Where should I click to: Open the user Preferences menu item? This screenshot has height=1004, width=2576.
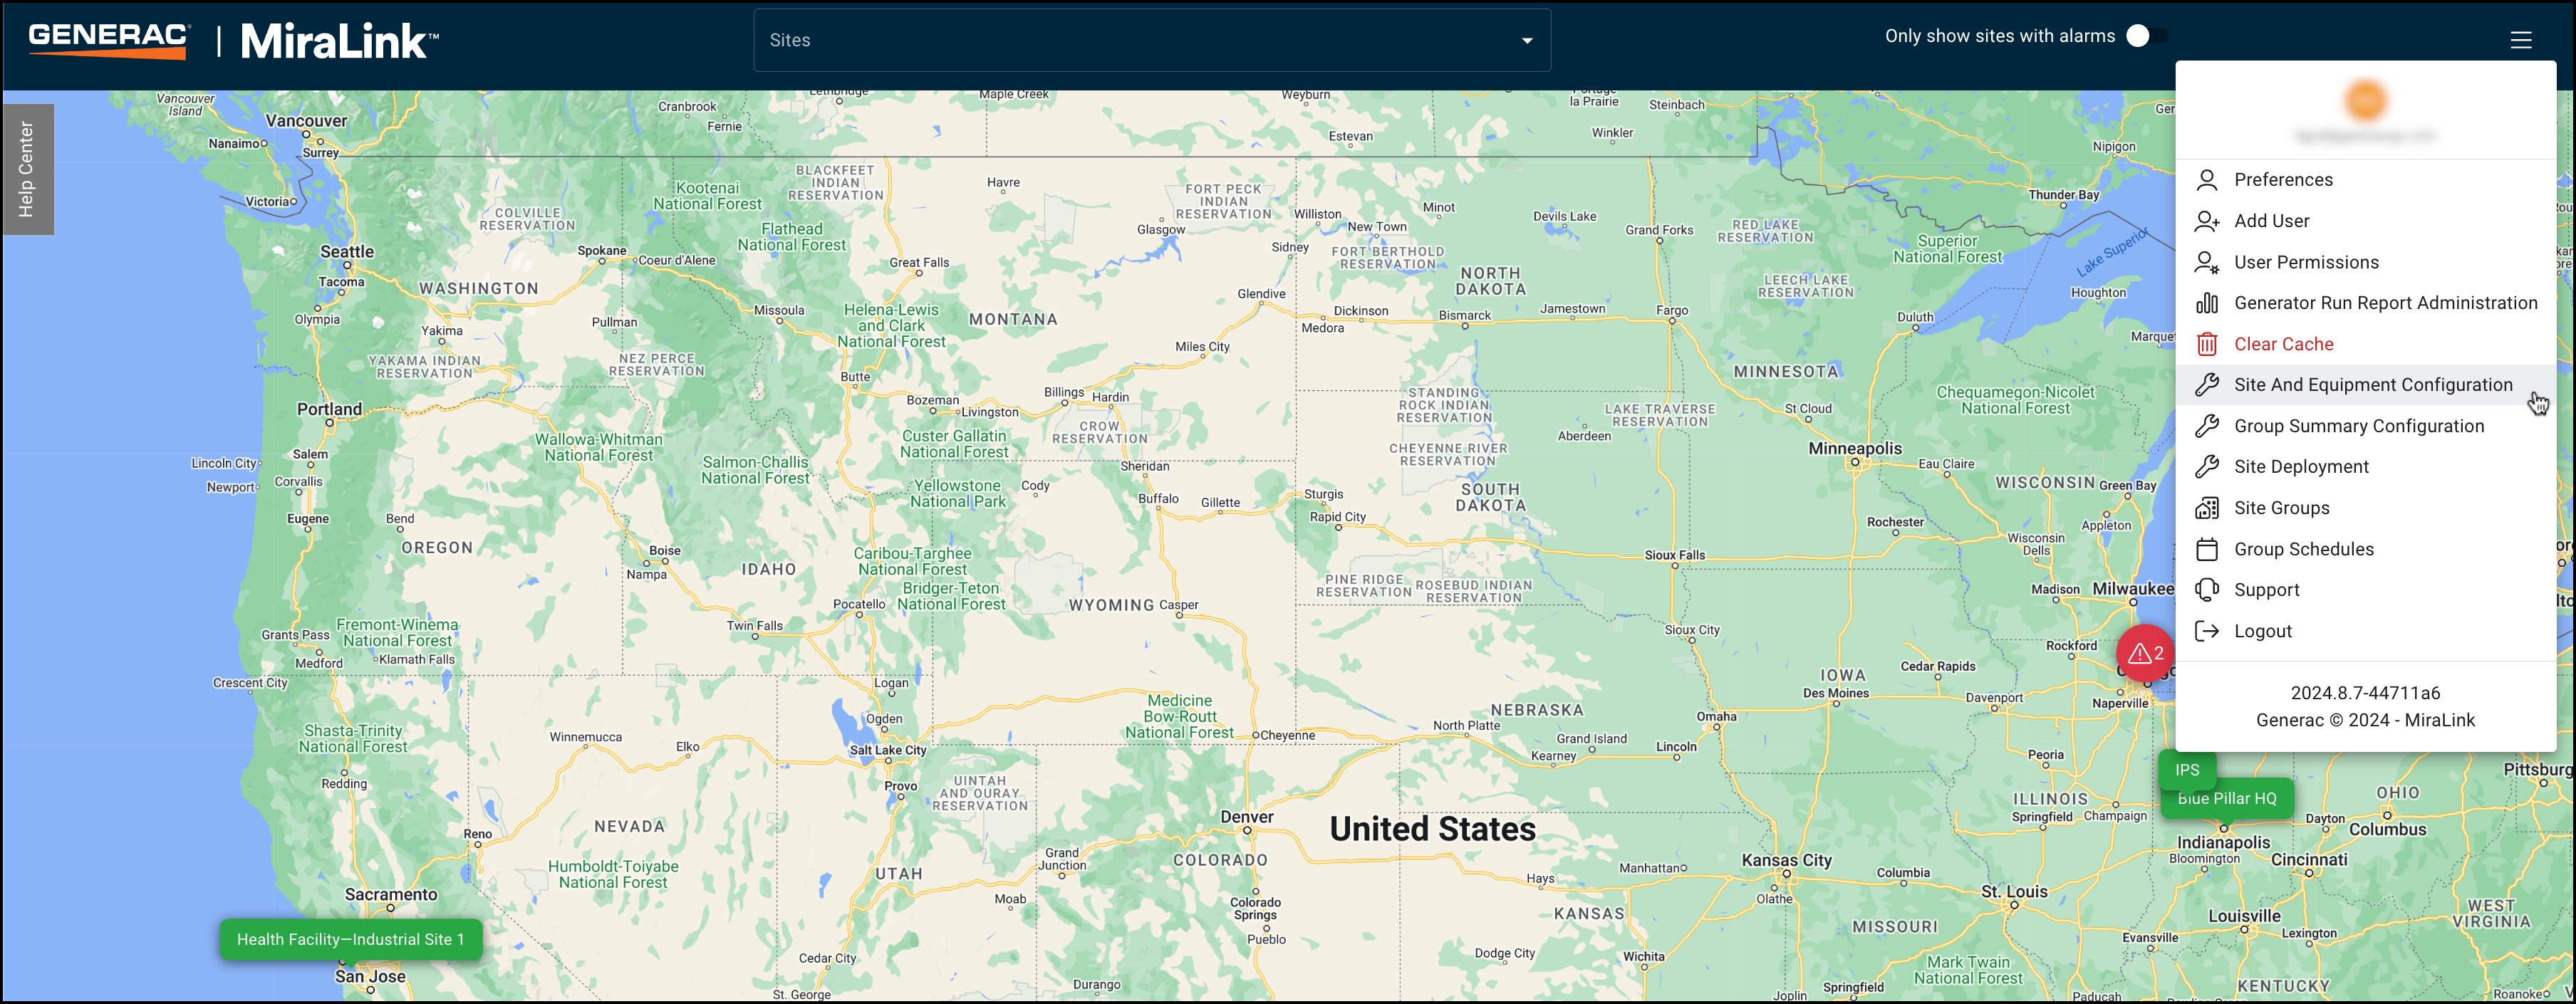[x=2285, y=179]
